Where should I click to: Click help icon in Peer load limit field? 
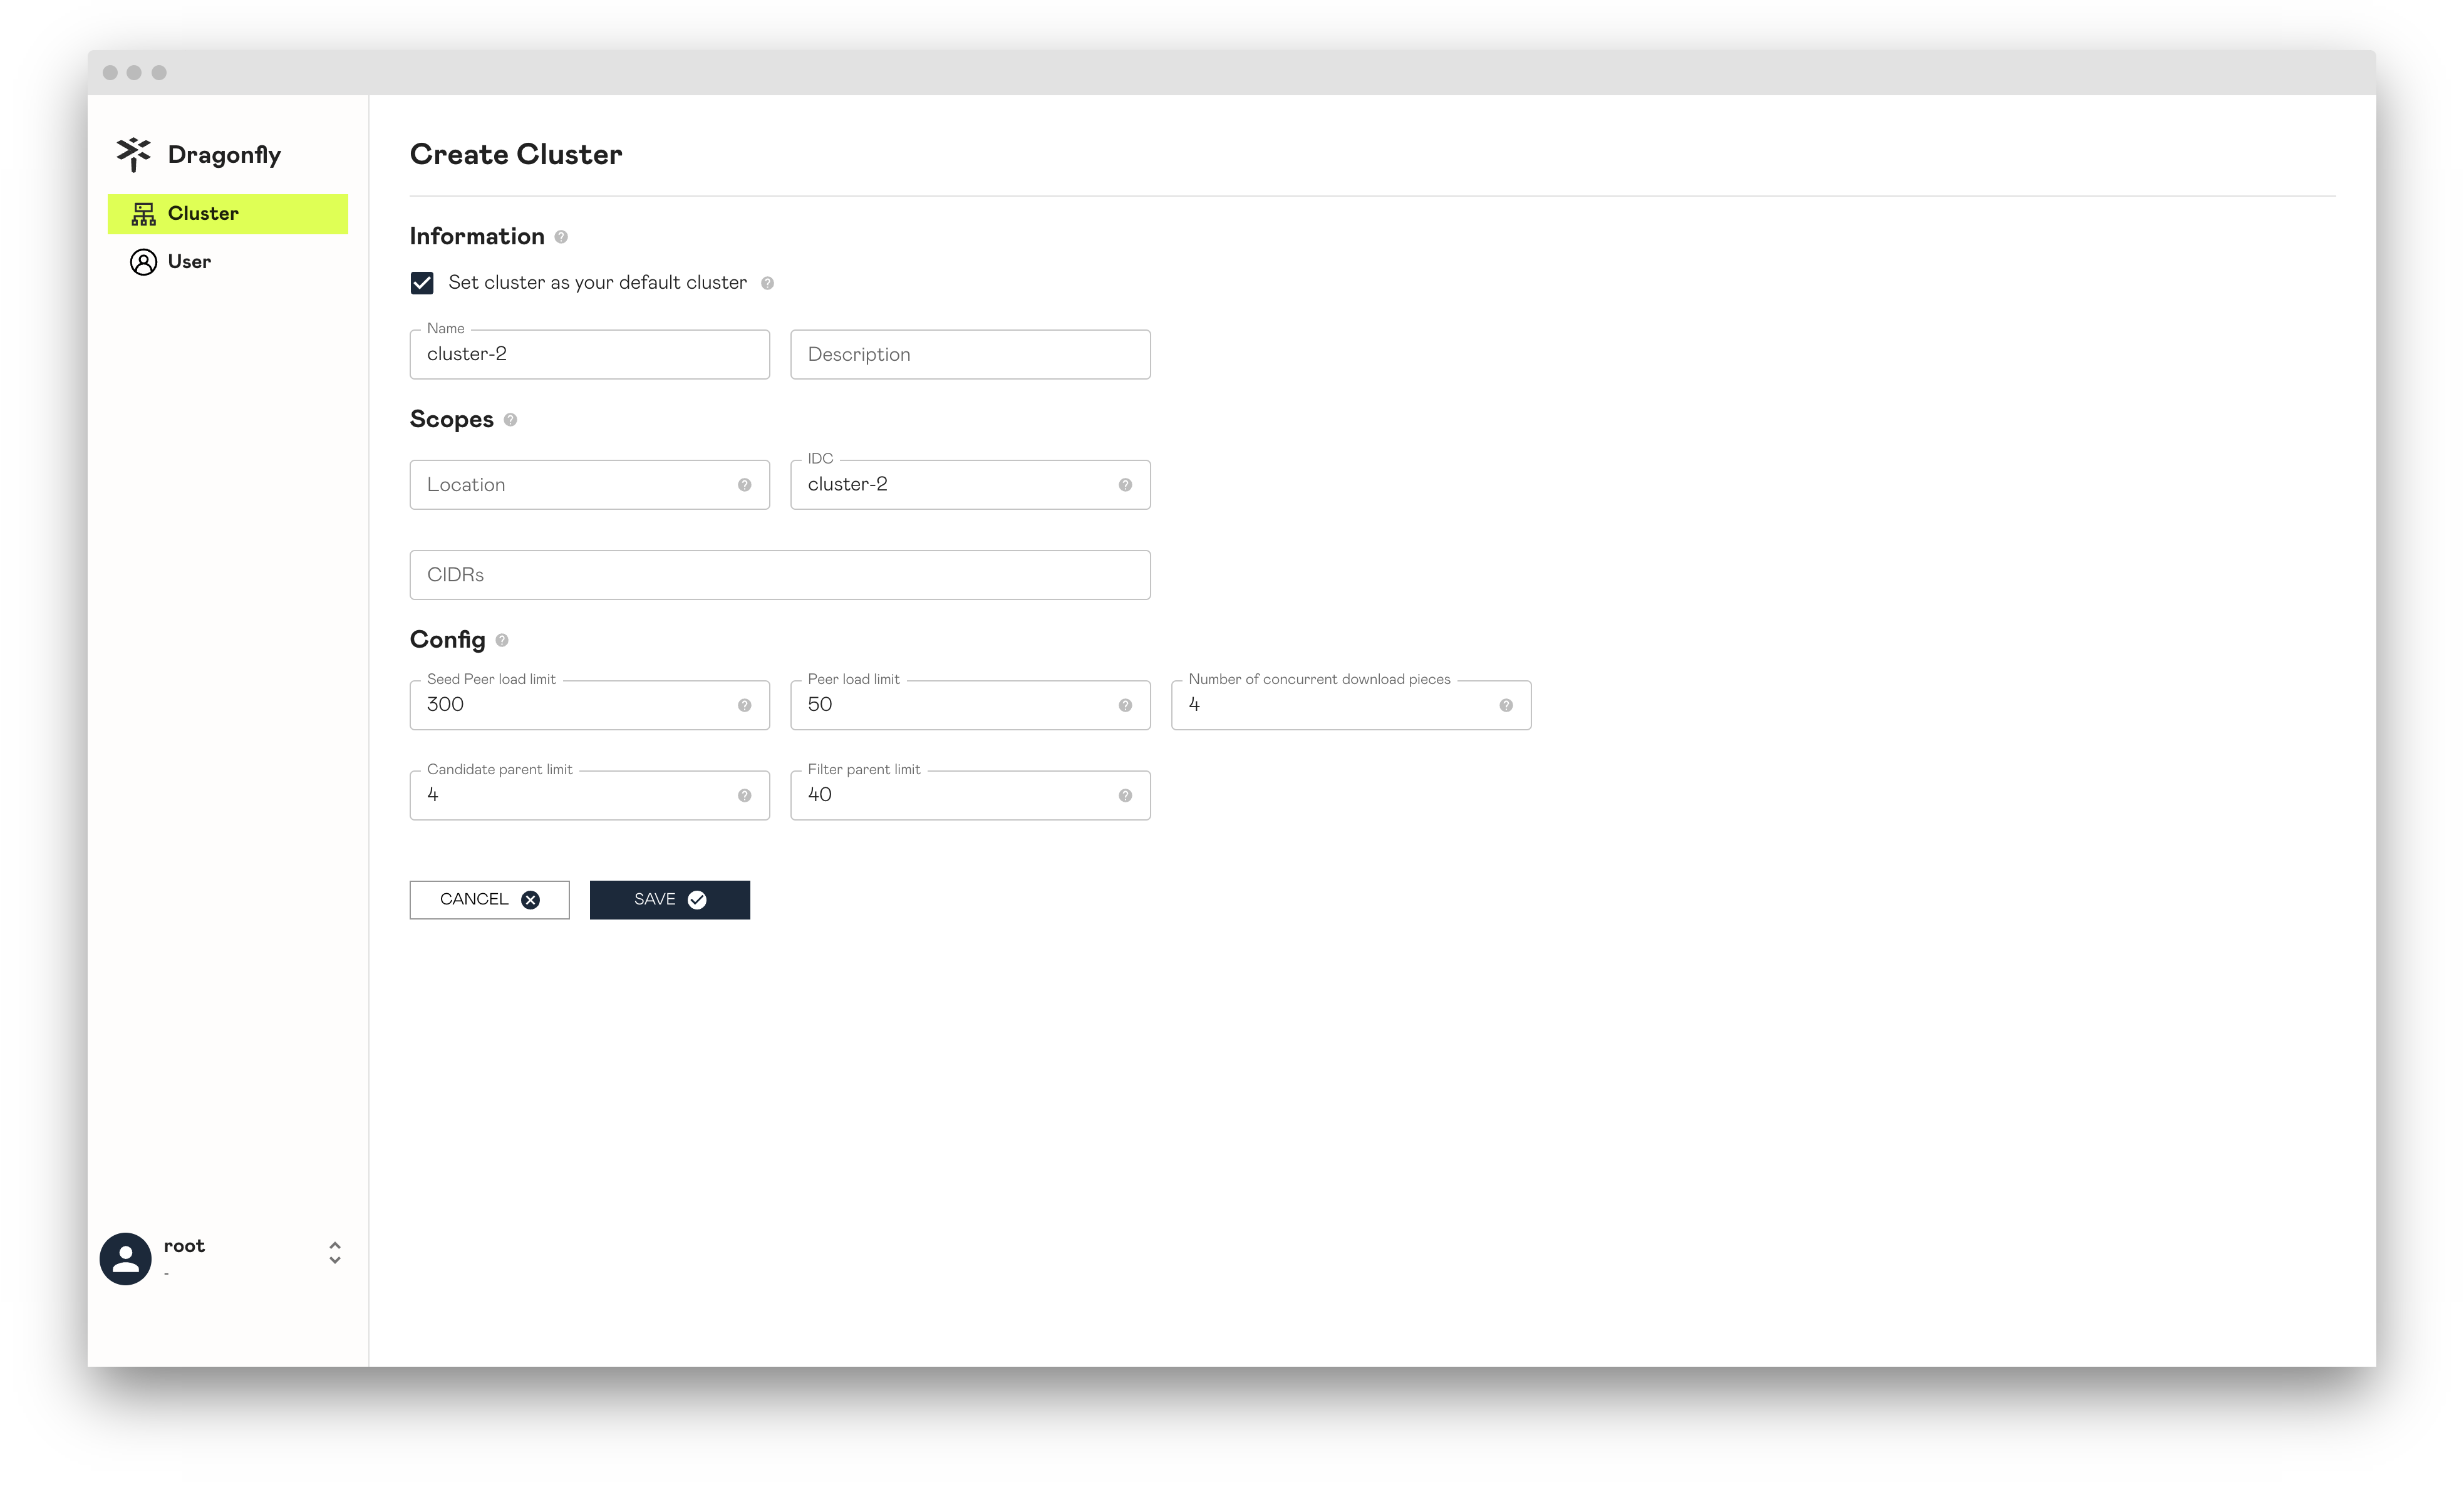point(1125,706)
